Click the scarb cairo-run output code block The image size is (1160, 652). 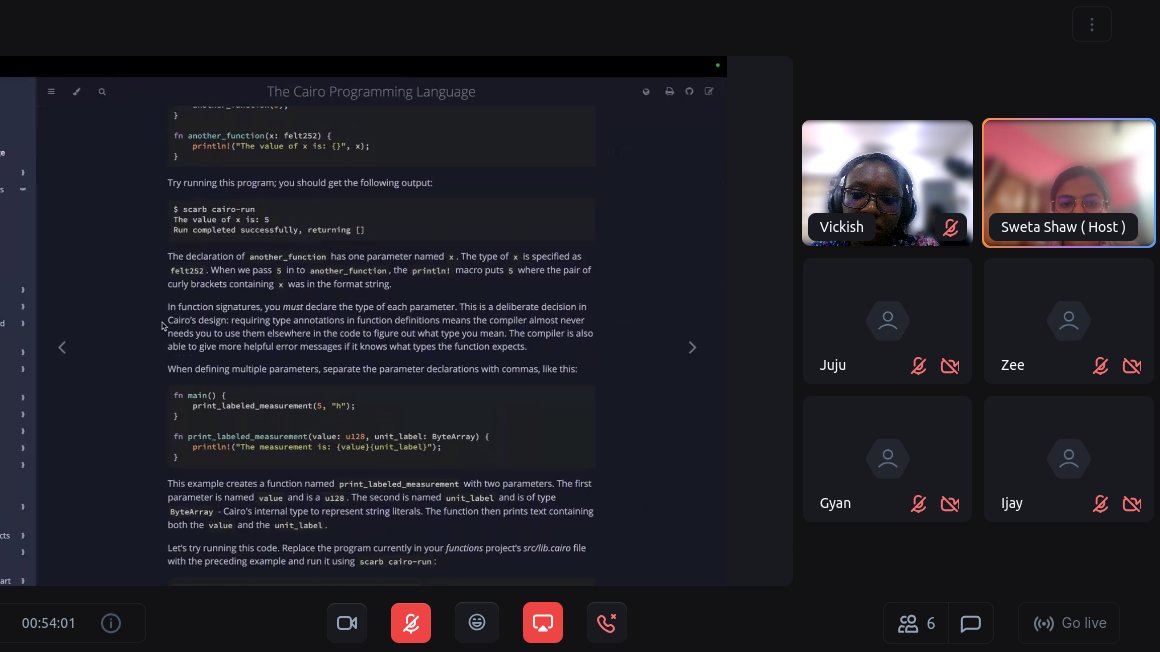click(x=382, y=220)
